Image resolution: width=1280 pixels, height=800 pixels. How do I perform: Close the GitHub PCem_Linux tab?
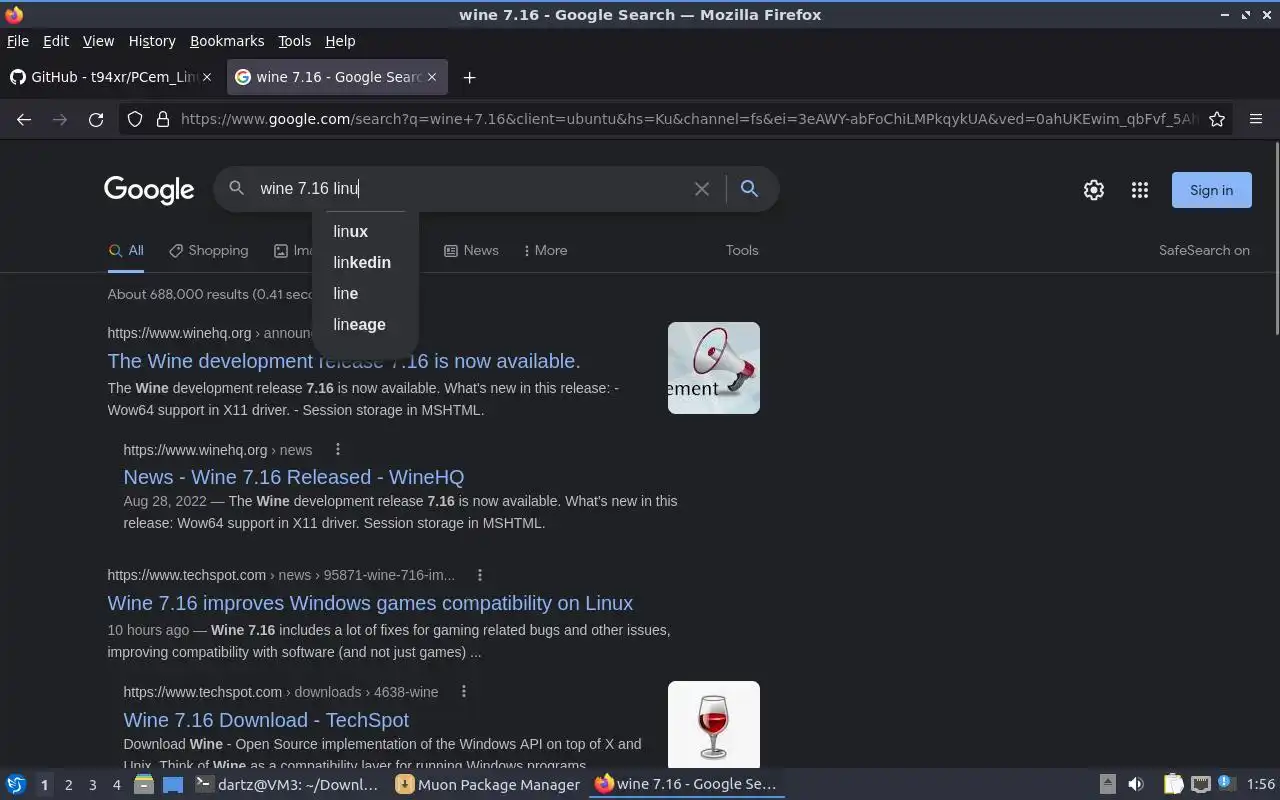pyautogui.click(x=207, y=77)
